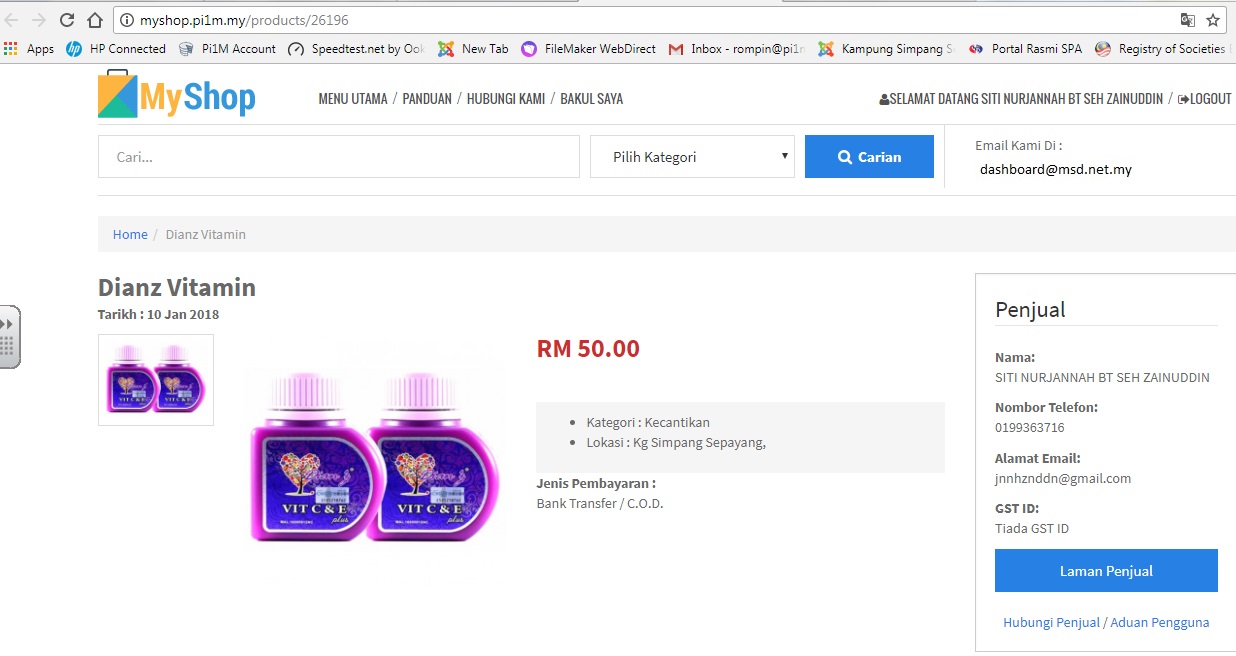Click the browser home icon

95,20
